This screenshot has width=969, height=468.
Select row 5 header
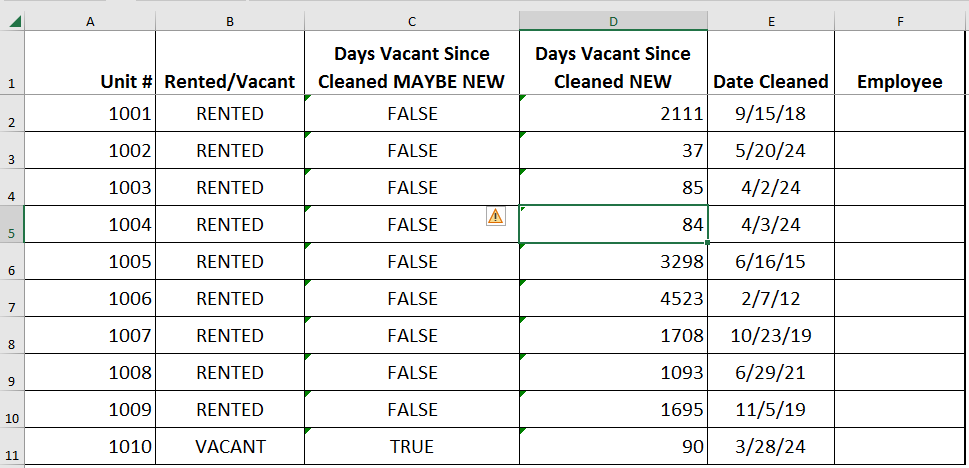(12, 224)
